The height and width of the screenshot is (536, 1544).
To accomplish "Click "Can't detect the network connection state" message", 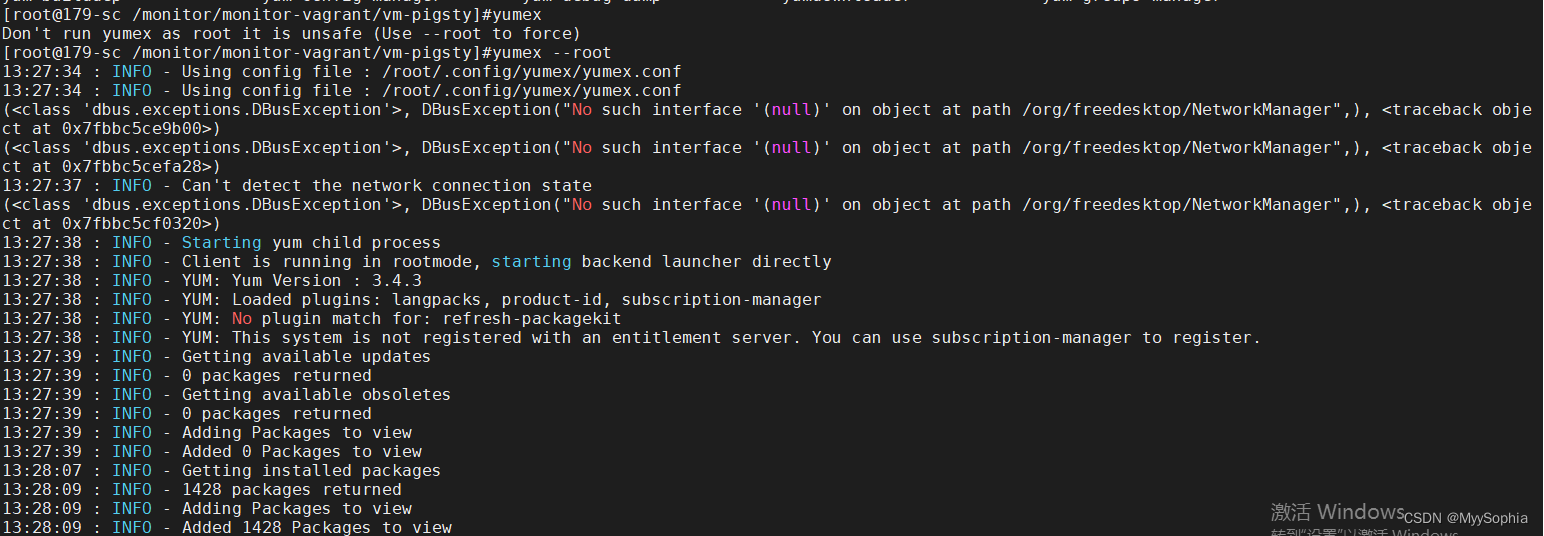I will coord(386,186).
